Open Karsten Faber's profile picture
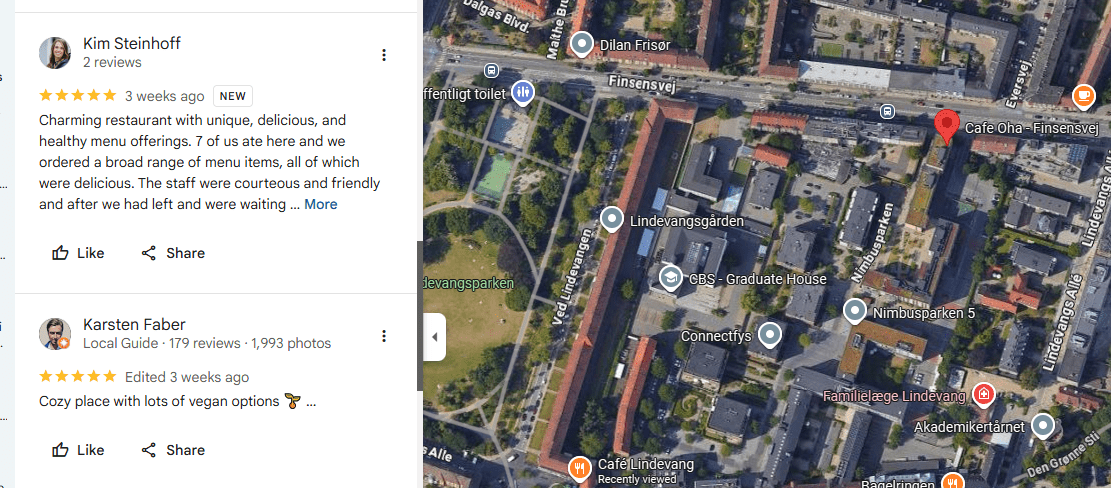 click(x=55, y=334)
